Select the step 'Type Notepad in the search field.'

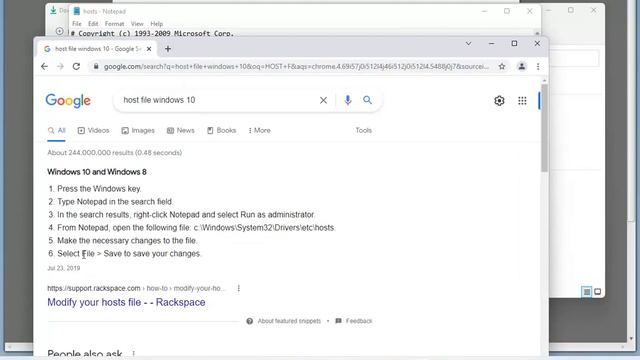tap(115, 202)
